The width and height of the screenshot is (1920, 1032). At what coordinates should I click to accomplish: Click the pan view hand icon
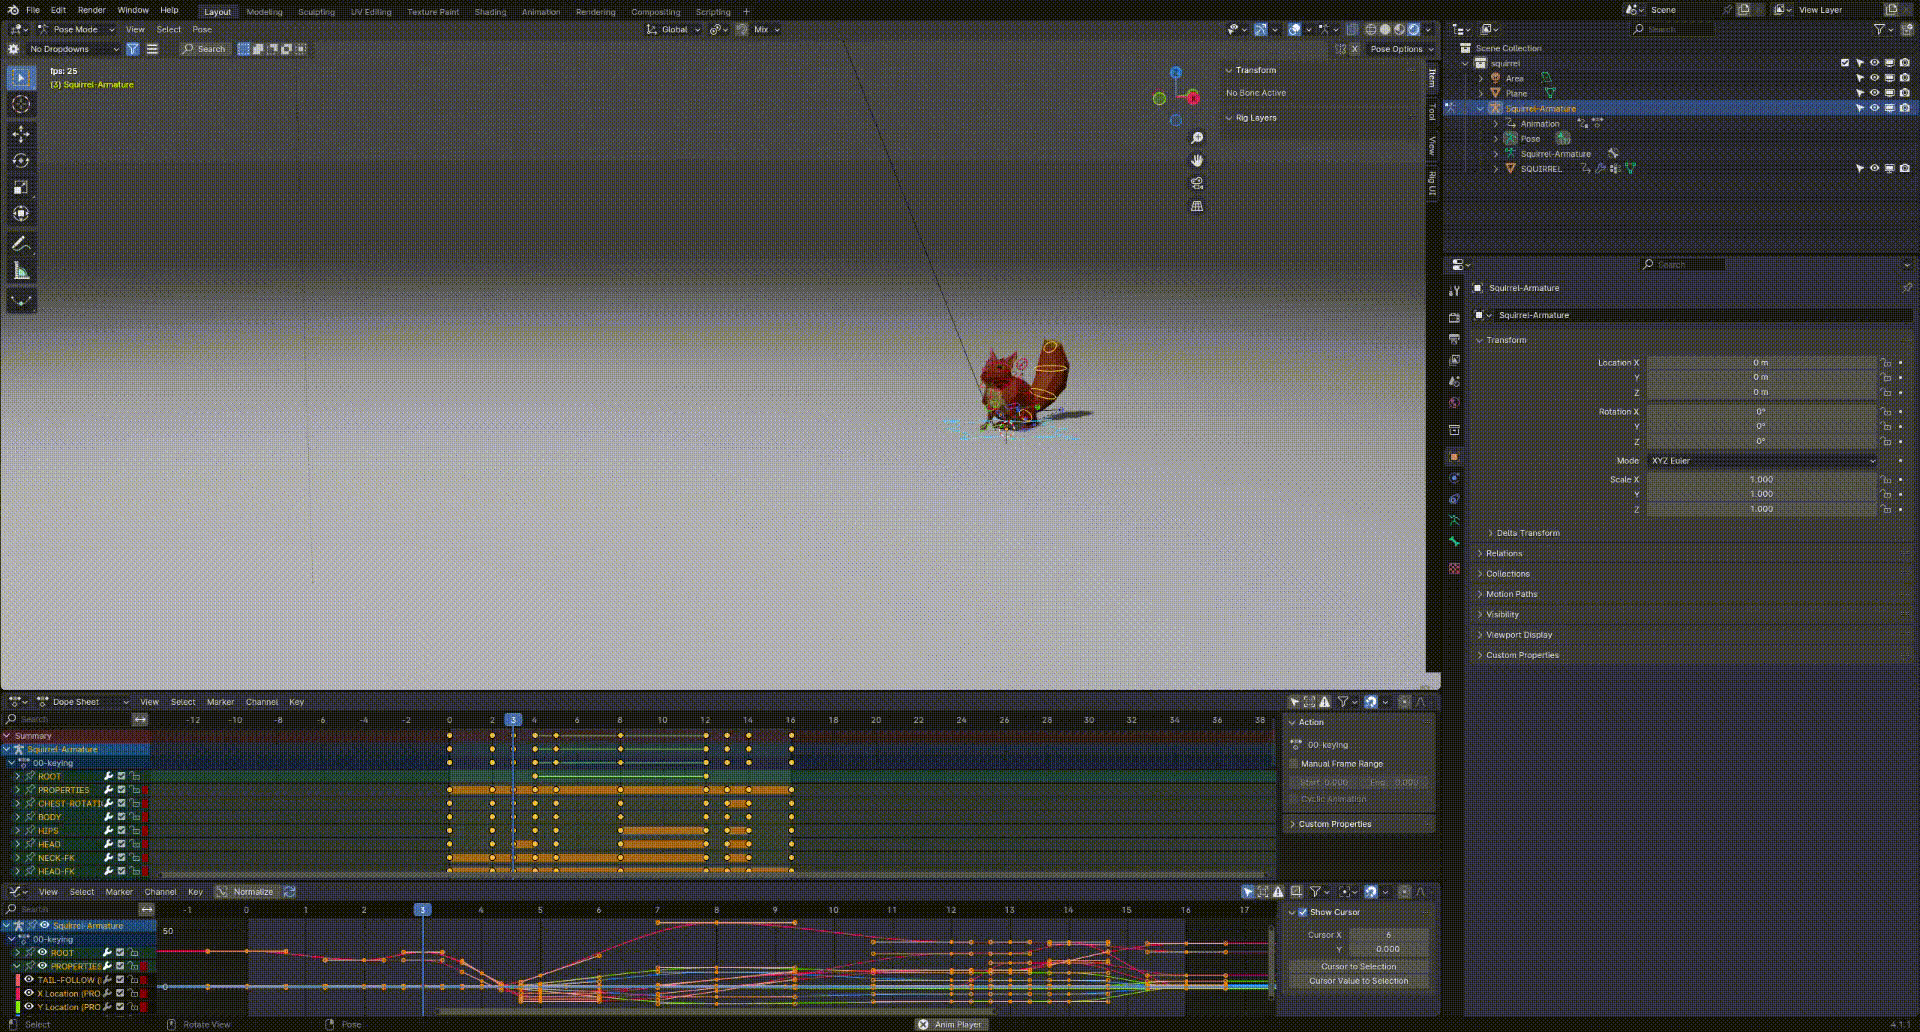[1197, 160]
